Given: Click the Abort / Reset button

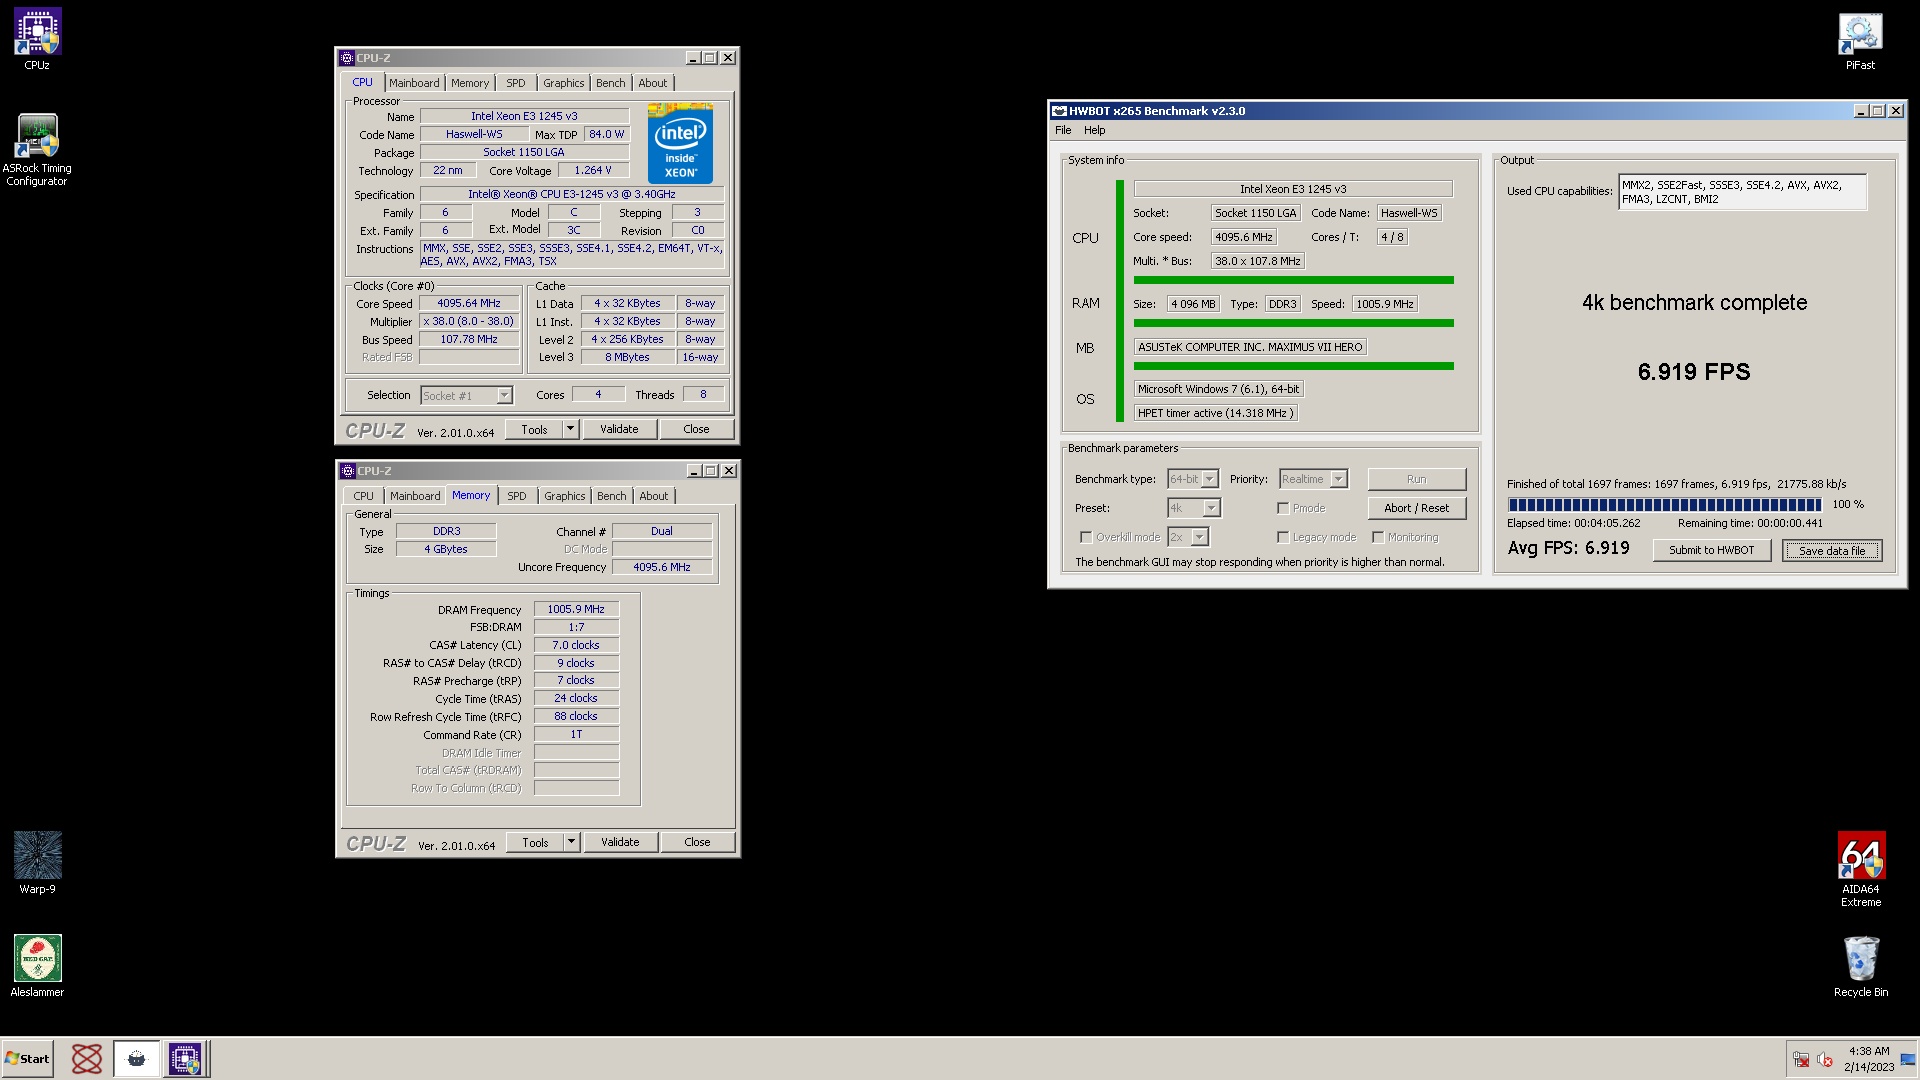Looking at the screenshot, I should coord(1417,508).
